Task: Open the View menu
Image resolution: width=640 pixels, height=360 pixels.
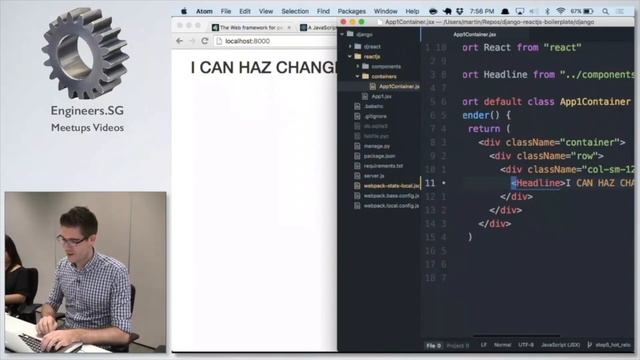Action: tap(266, 11)
